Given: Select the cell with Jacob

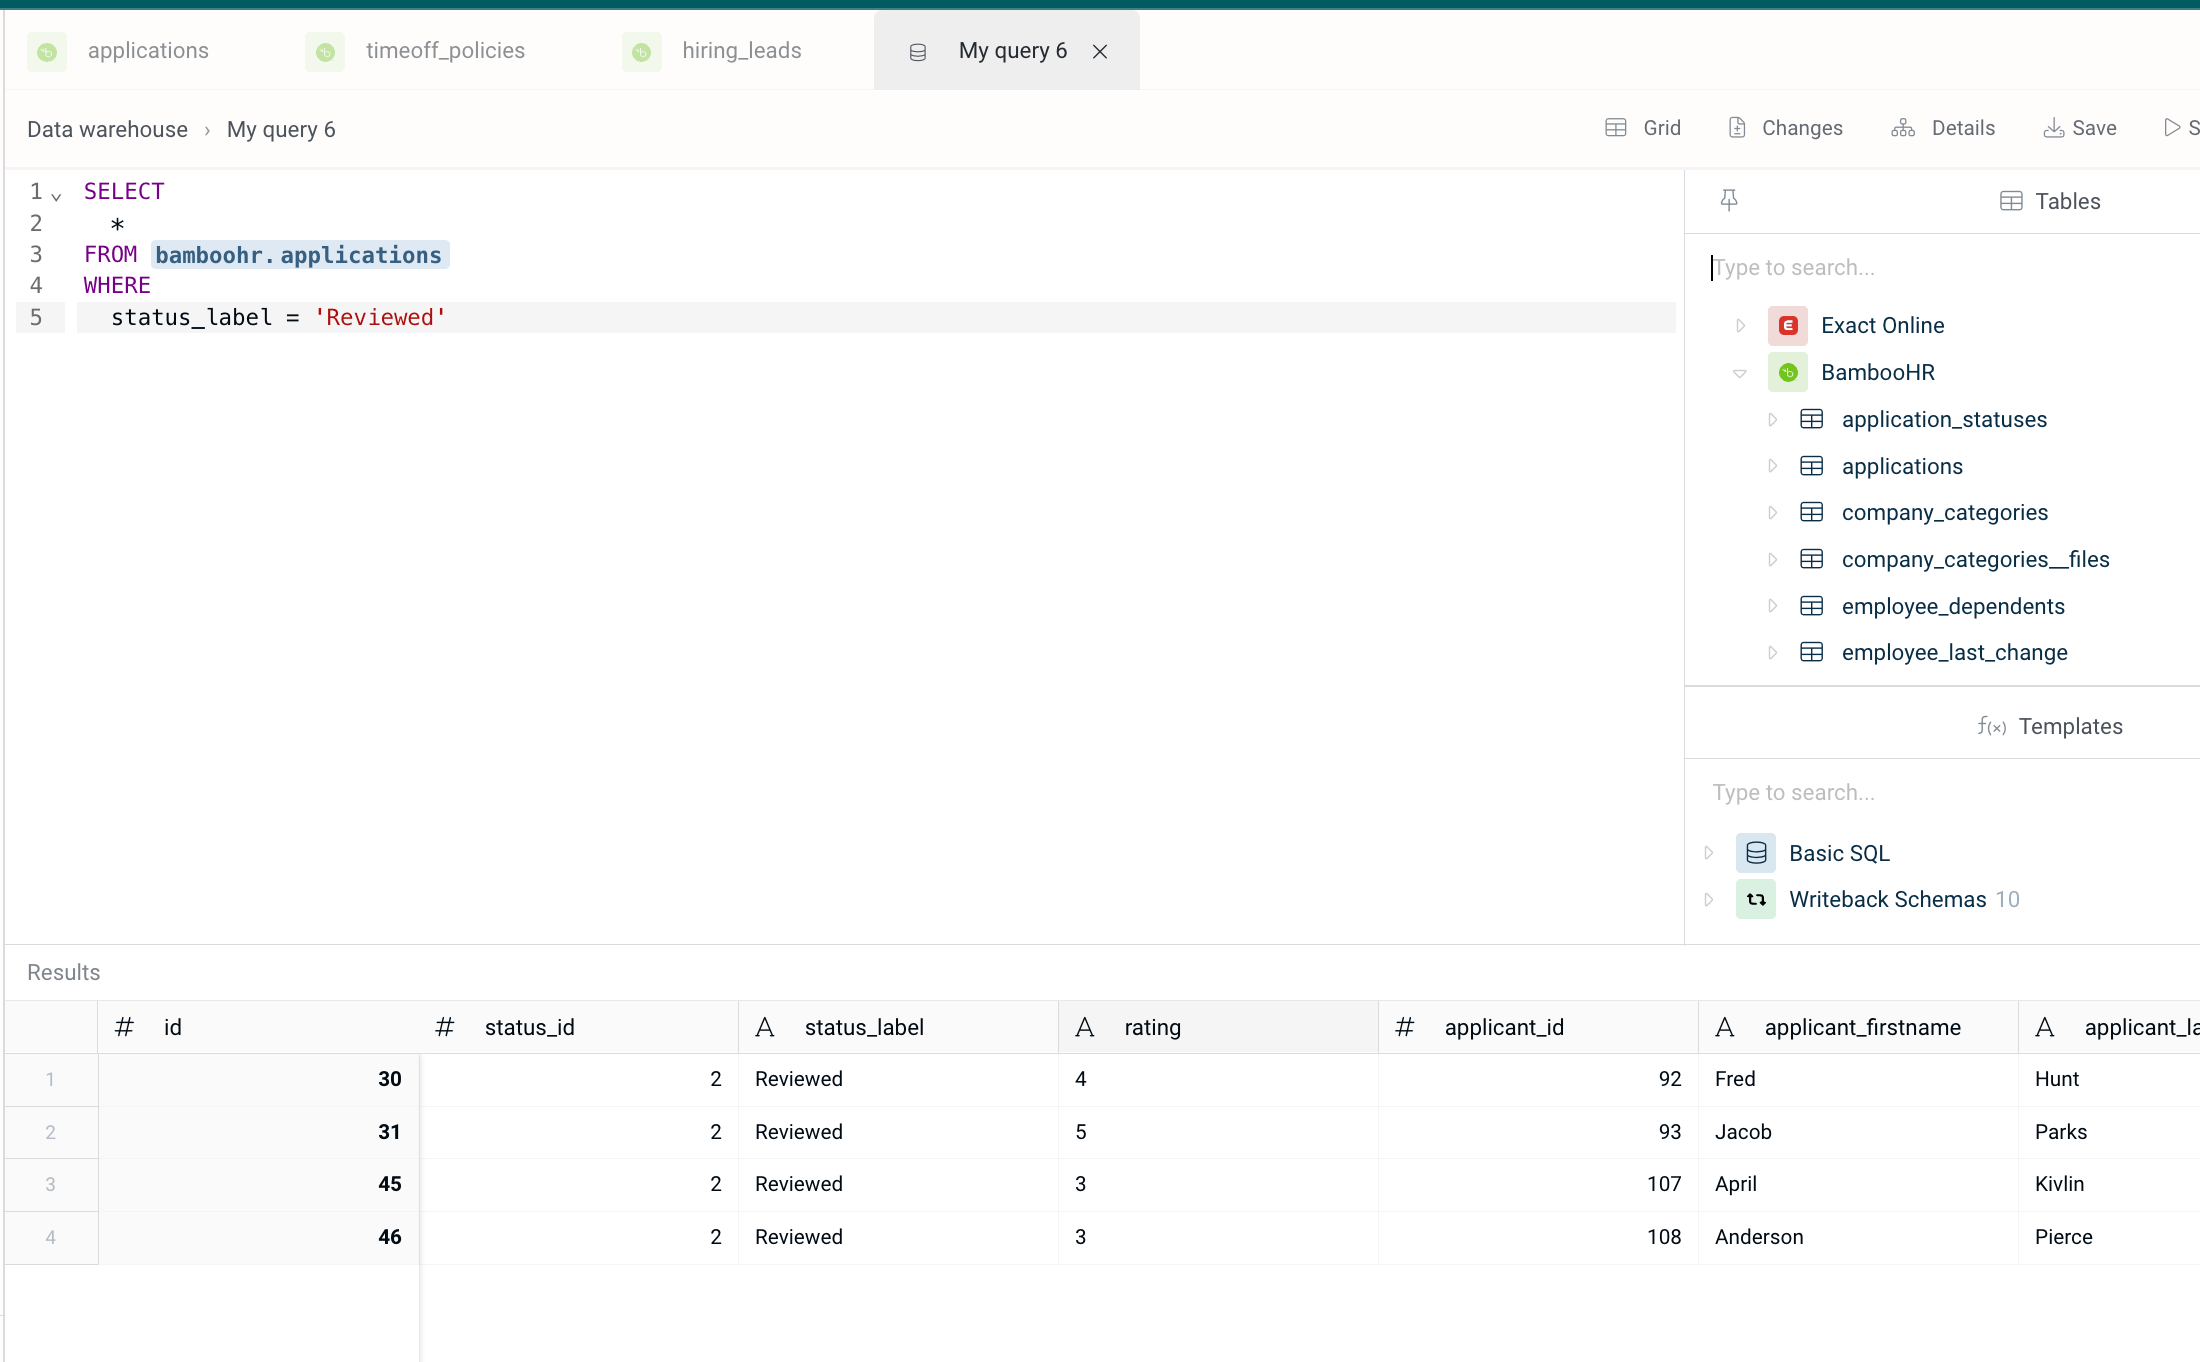Looking at the screenshot, I should pyautogui.click(x=1858, y=1132).
